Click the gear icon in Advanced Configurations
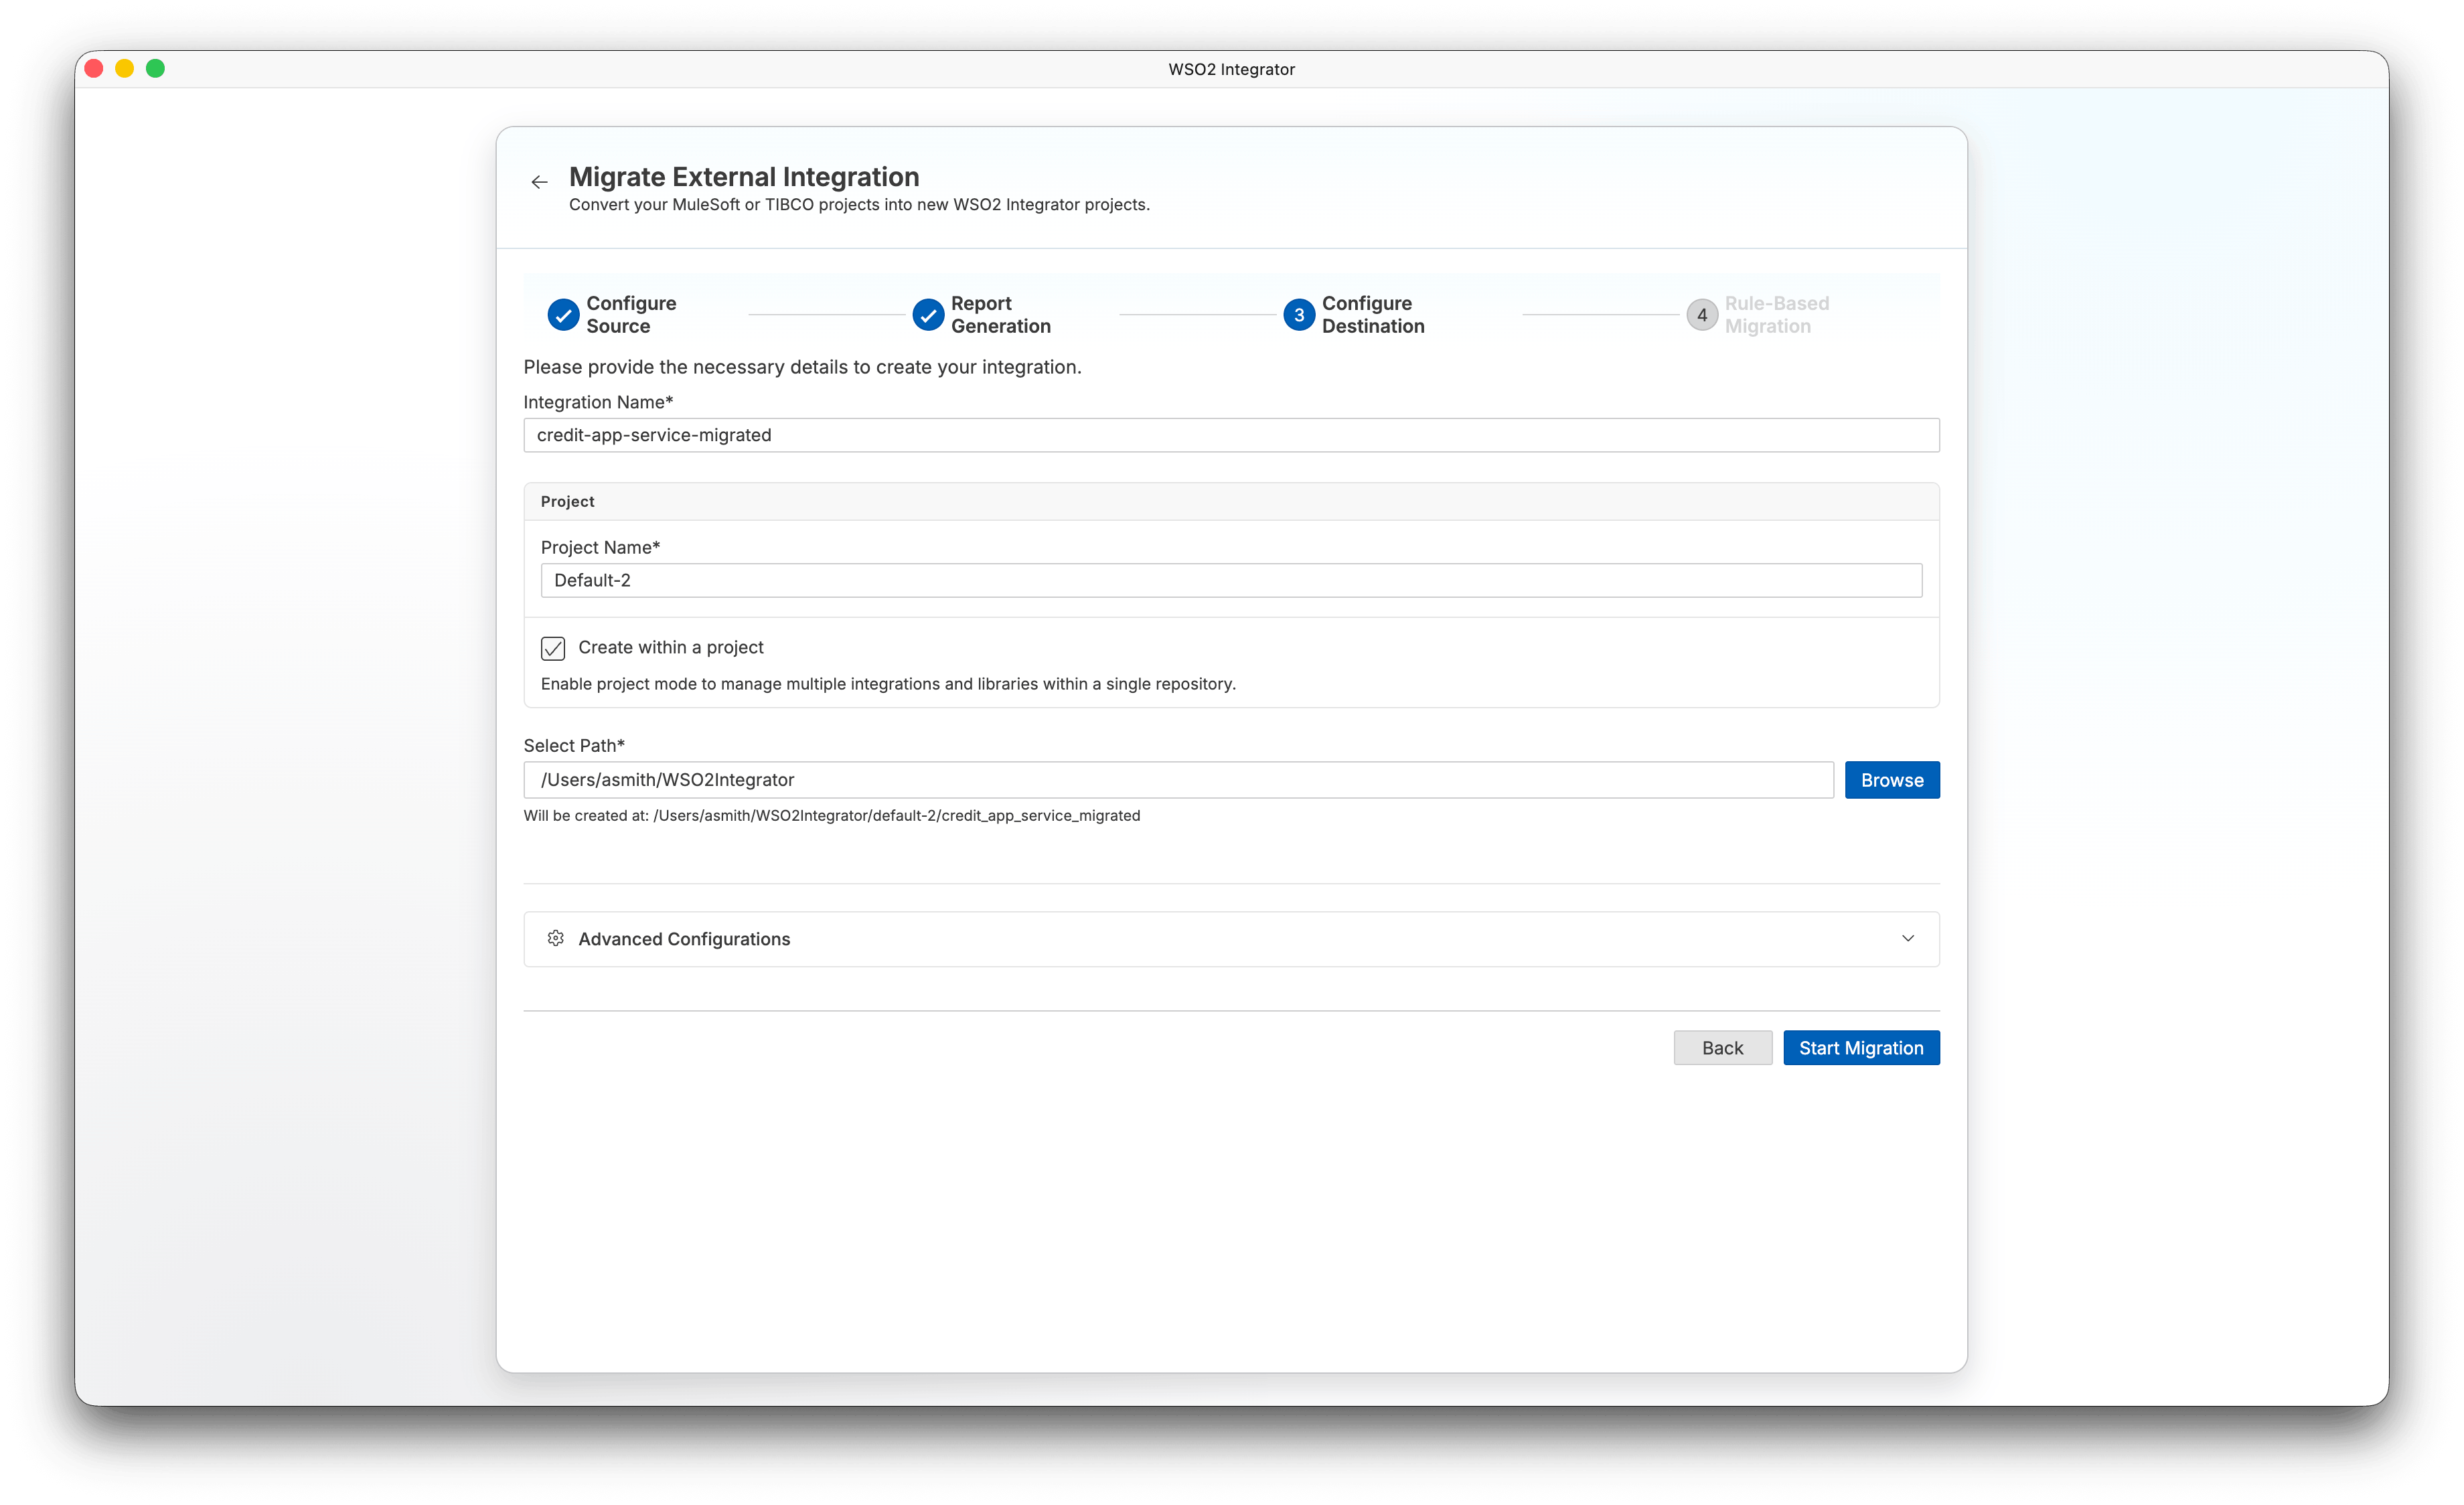The height and width of the screenshot is (1505, 2464). [556, 938]
